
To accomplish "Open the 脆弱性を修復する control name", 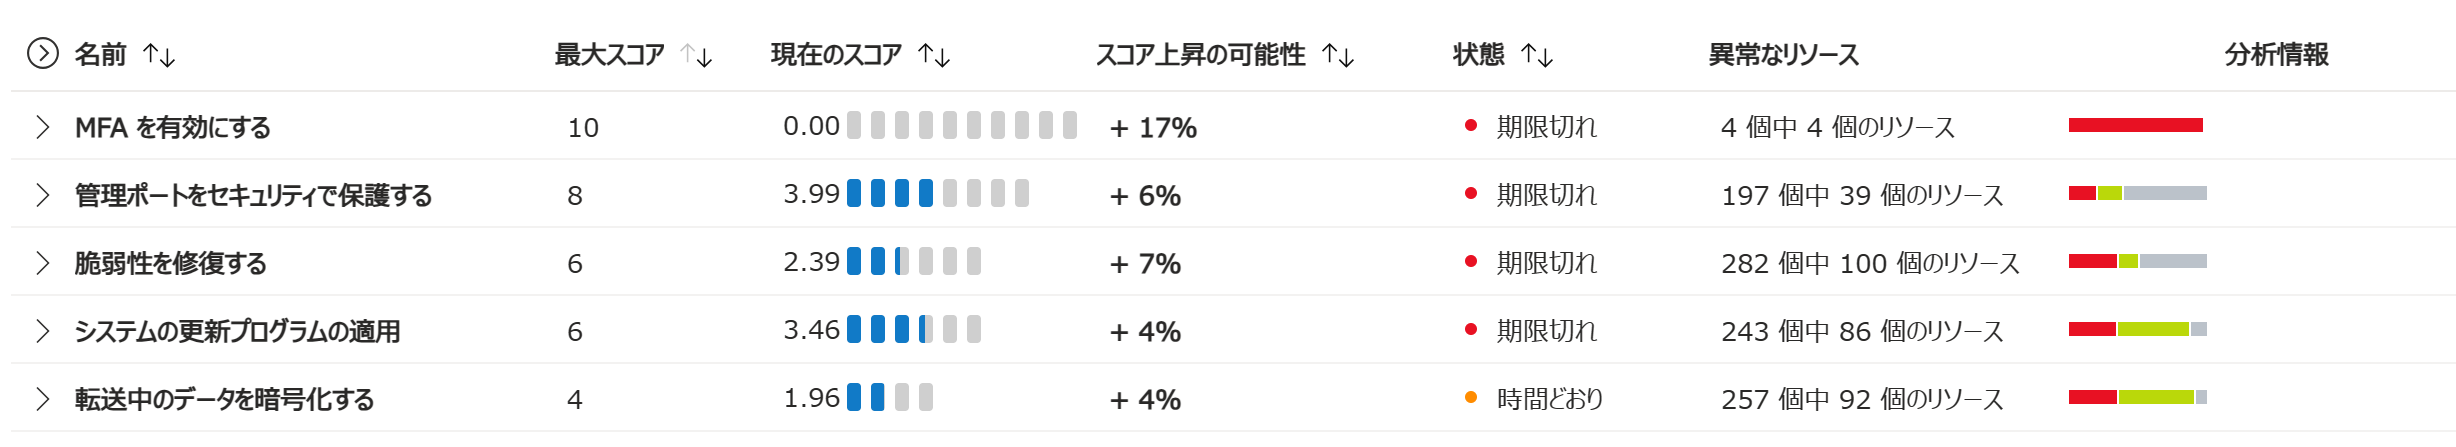I will click(171, 264).
